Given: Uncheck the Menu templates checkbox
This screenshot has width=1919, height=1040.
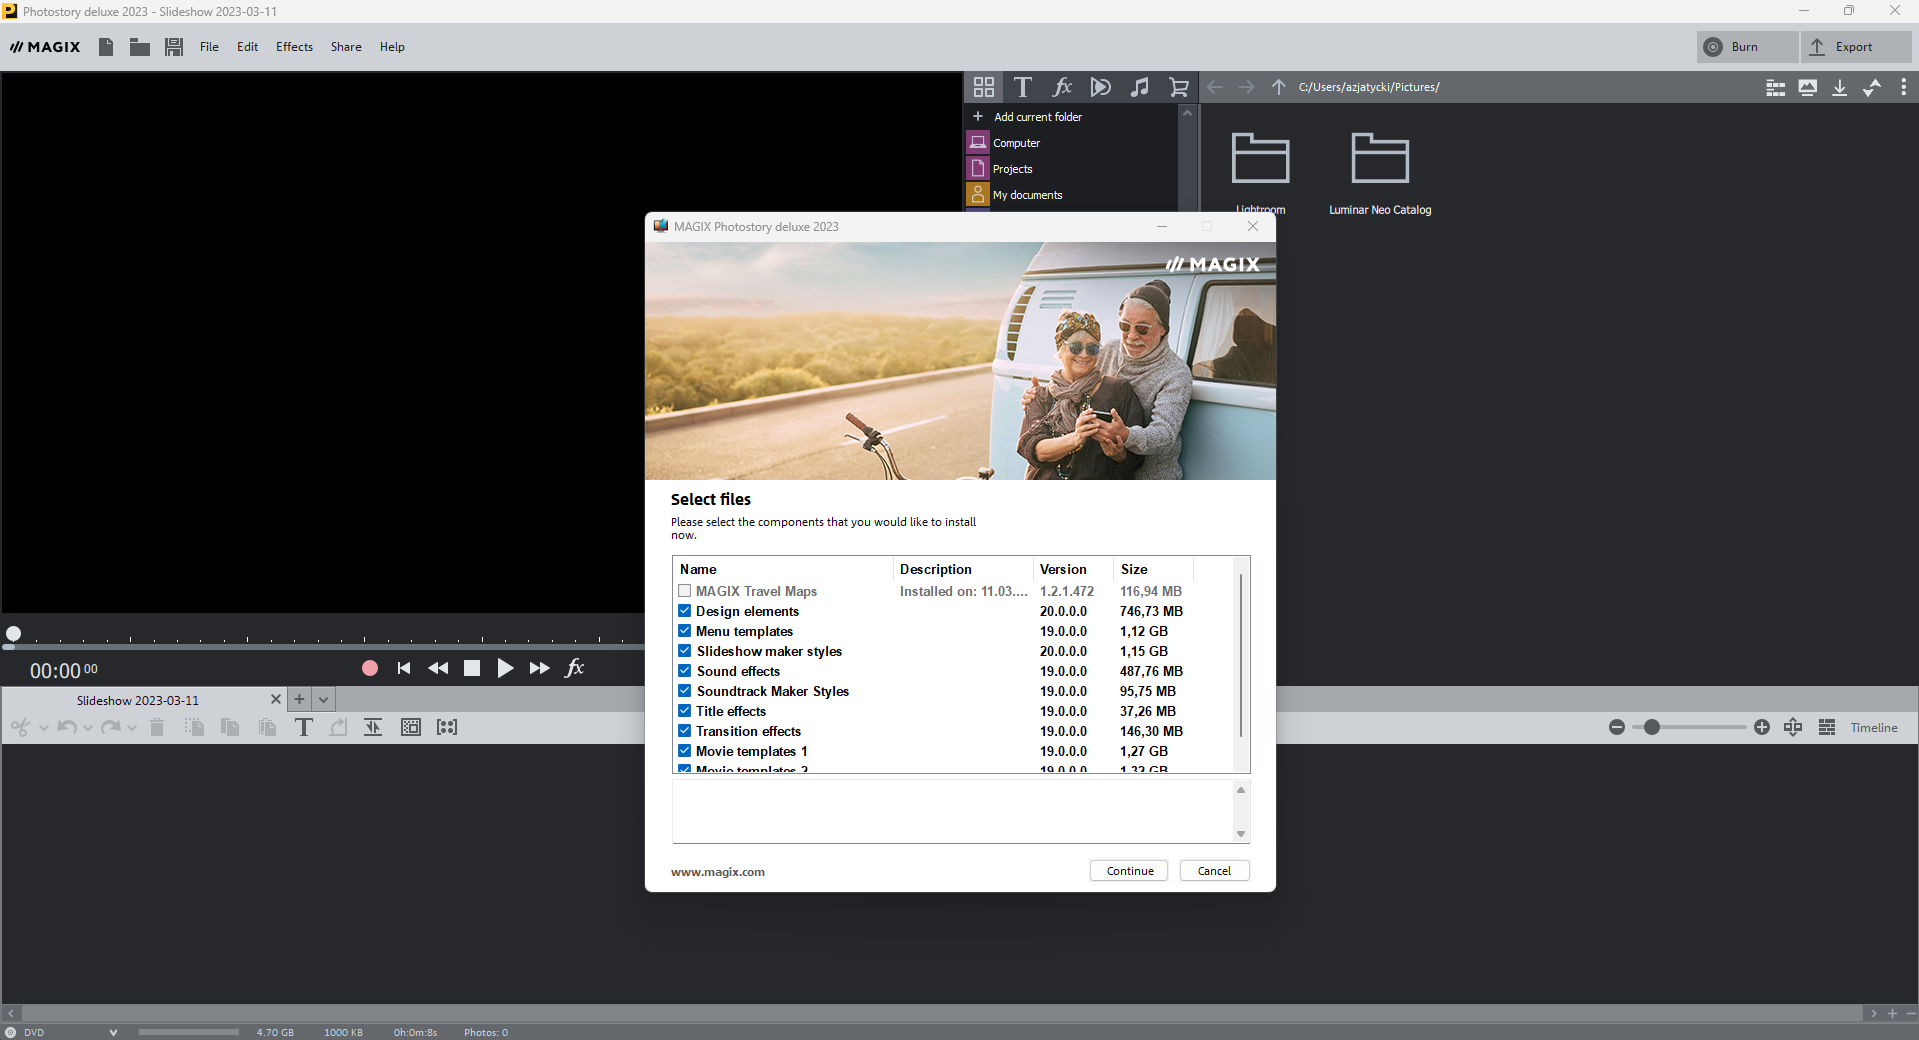Looking at the screenshot, I should [685, 631].
